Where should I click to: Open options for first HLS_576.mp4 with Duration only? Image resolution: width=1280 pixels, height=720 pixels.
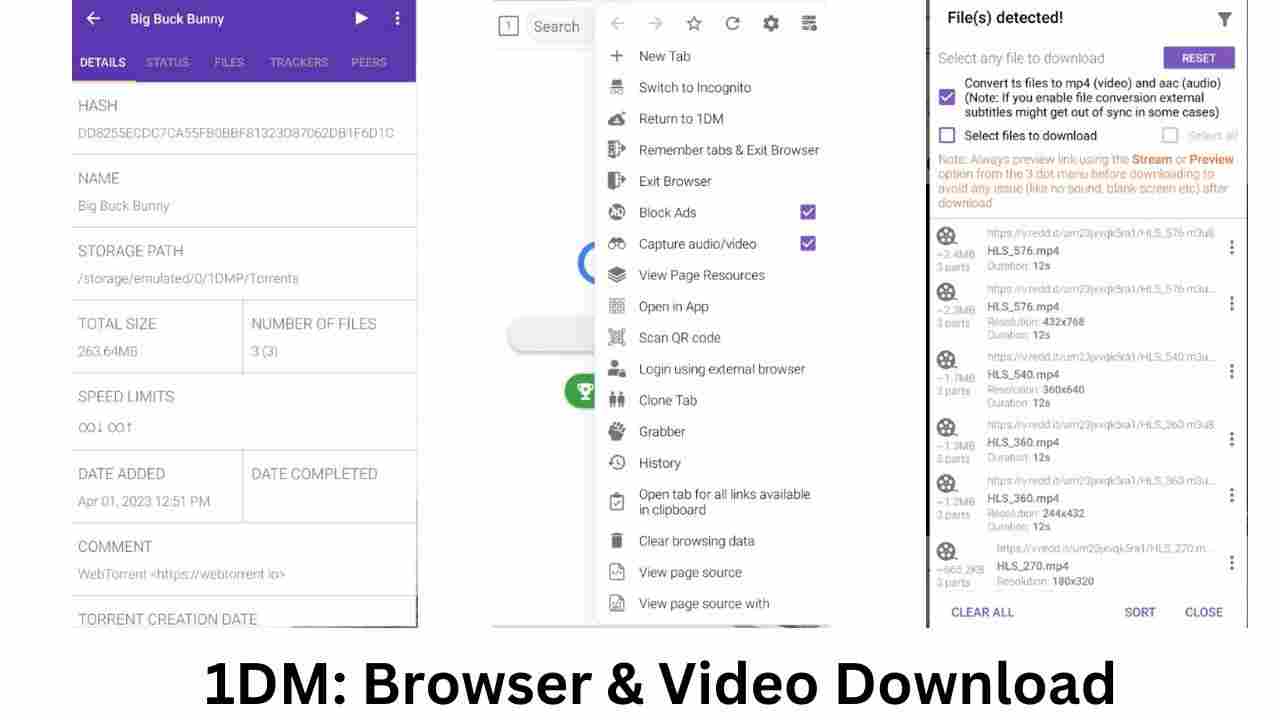click(x=1231, y=247)
